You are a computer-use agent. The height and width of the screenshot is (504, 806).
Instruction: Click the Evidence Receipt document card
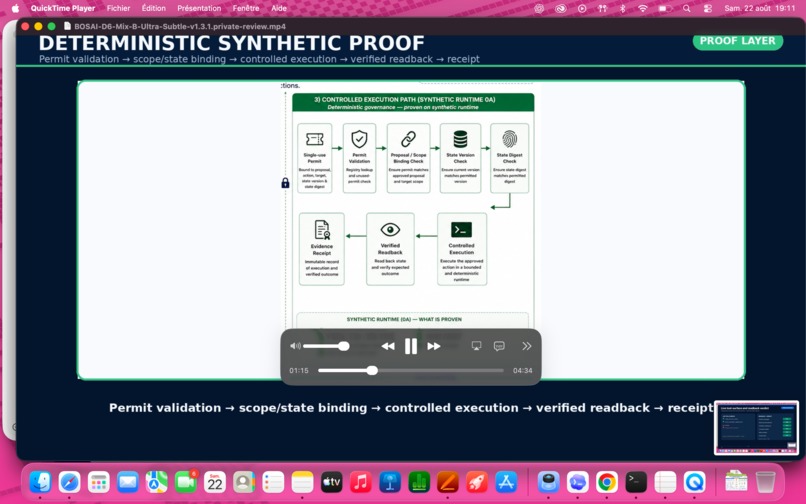click(x=322, y=249)
